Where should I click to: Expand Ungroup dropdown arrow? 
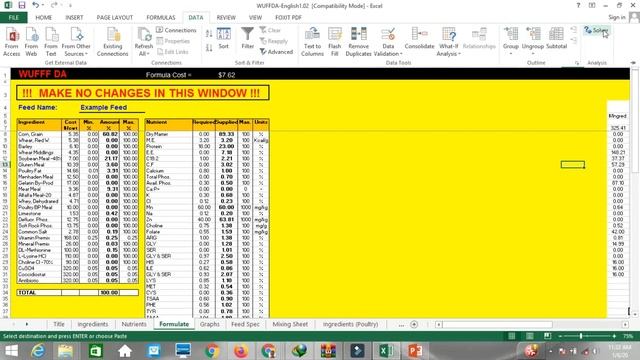(x=533, y=54)
